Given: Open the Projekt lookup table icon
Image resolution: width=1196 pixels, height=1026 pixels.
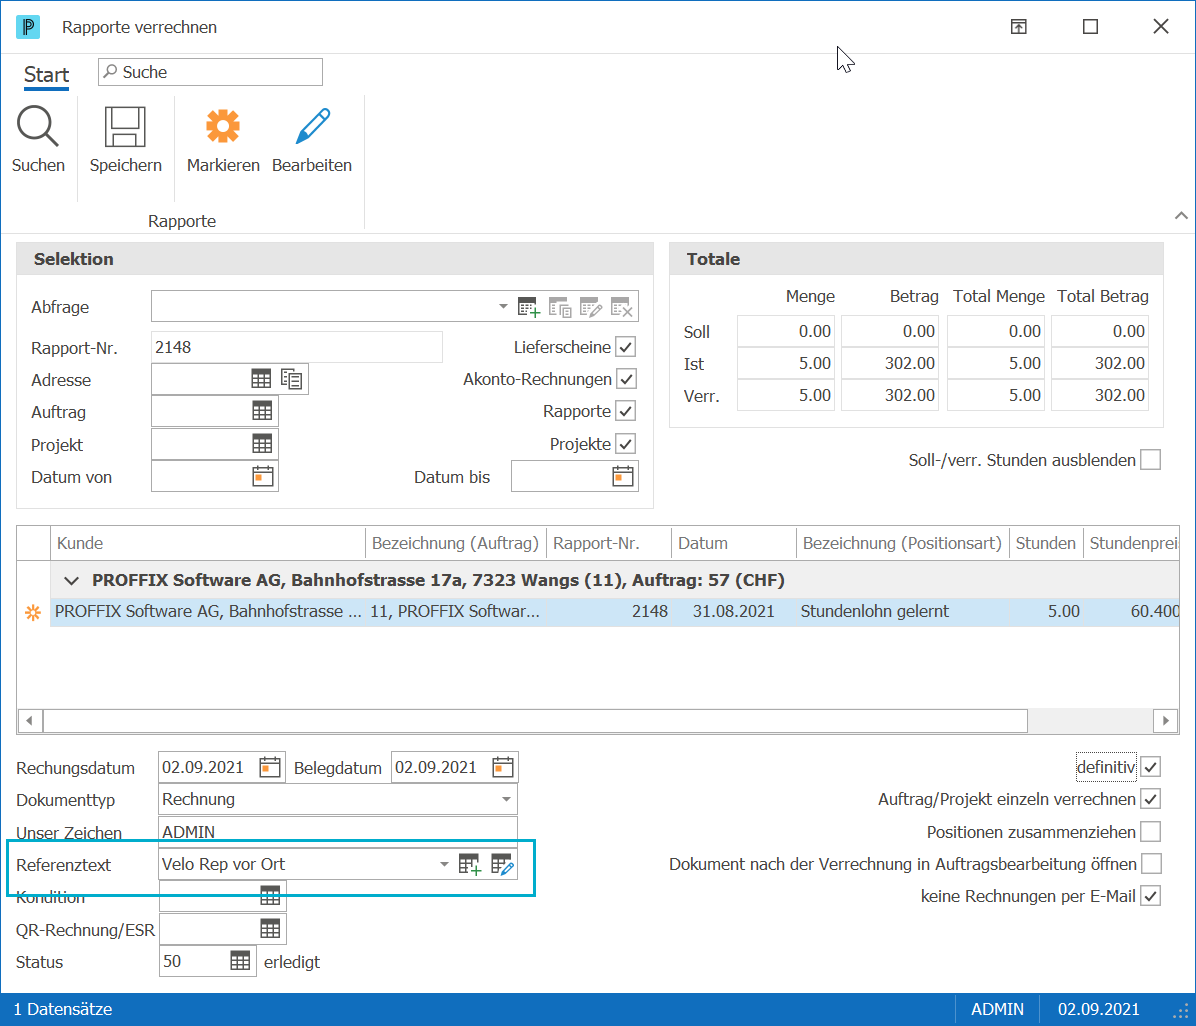Looking at the screenshot, I should pos(262,444).
